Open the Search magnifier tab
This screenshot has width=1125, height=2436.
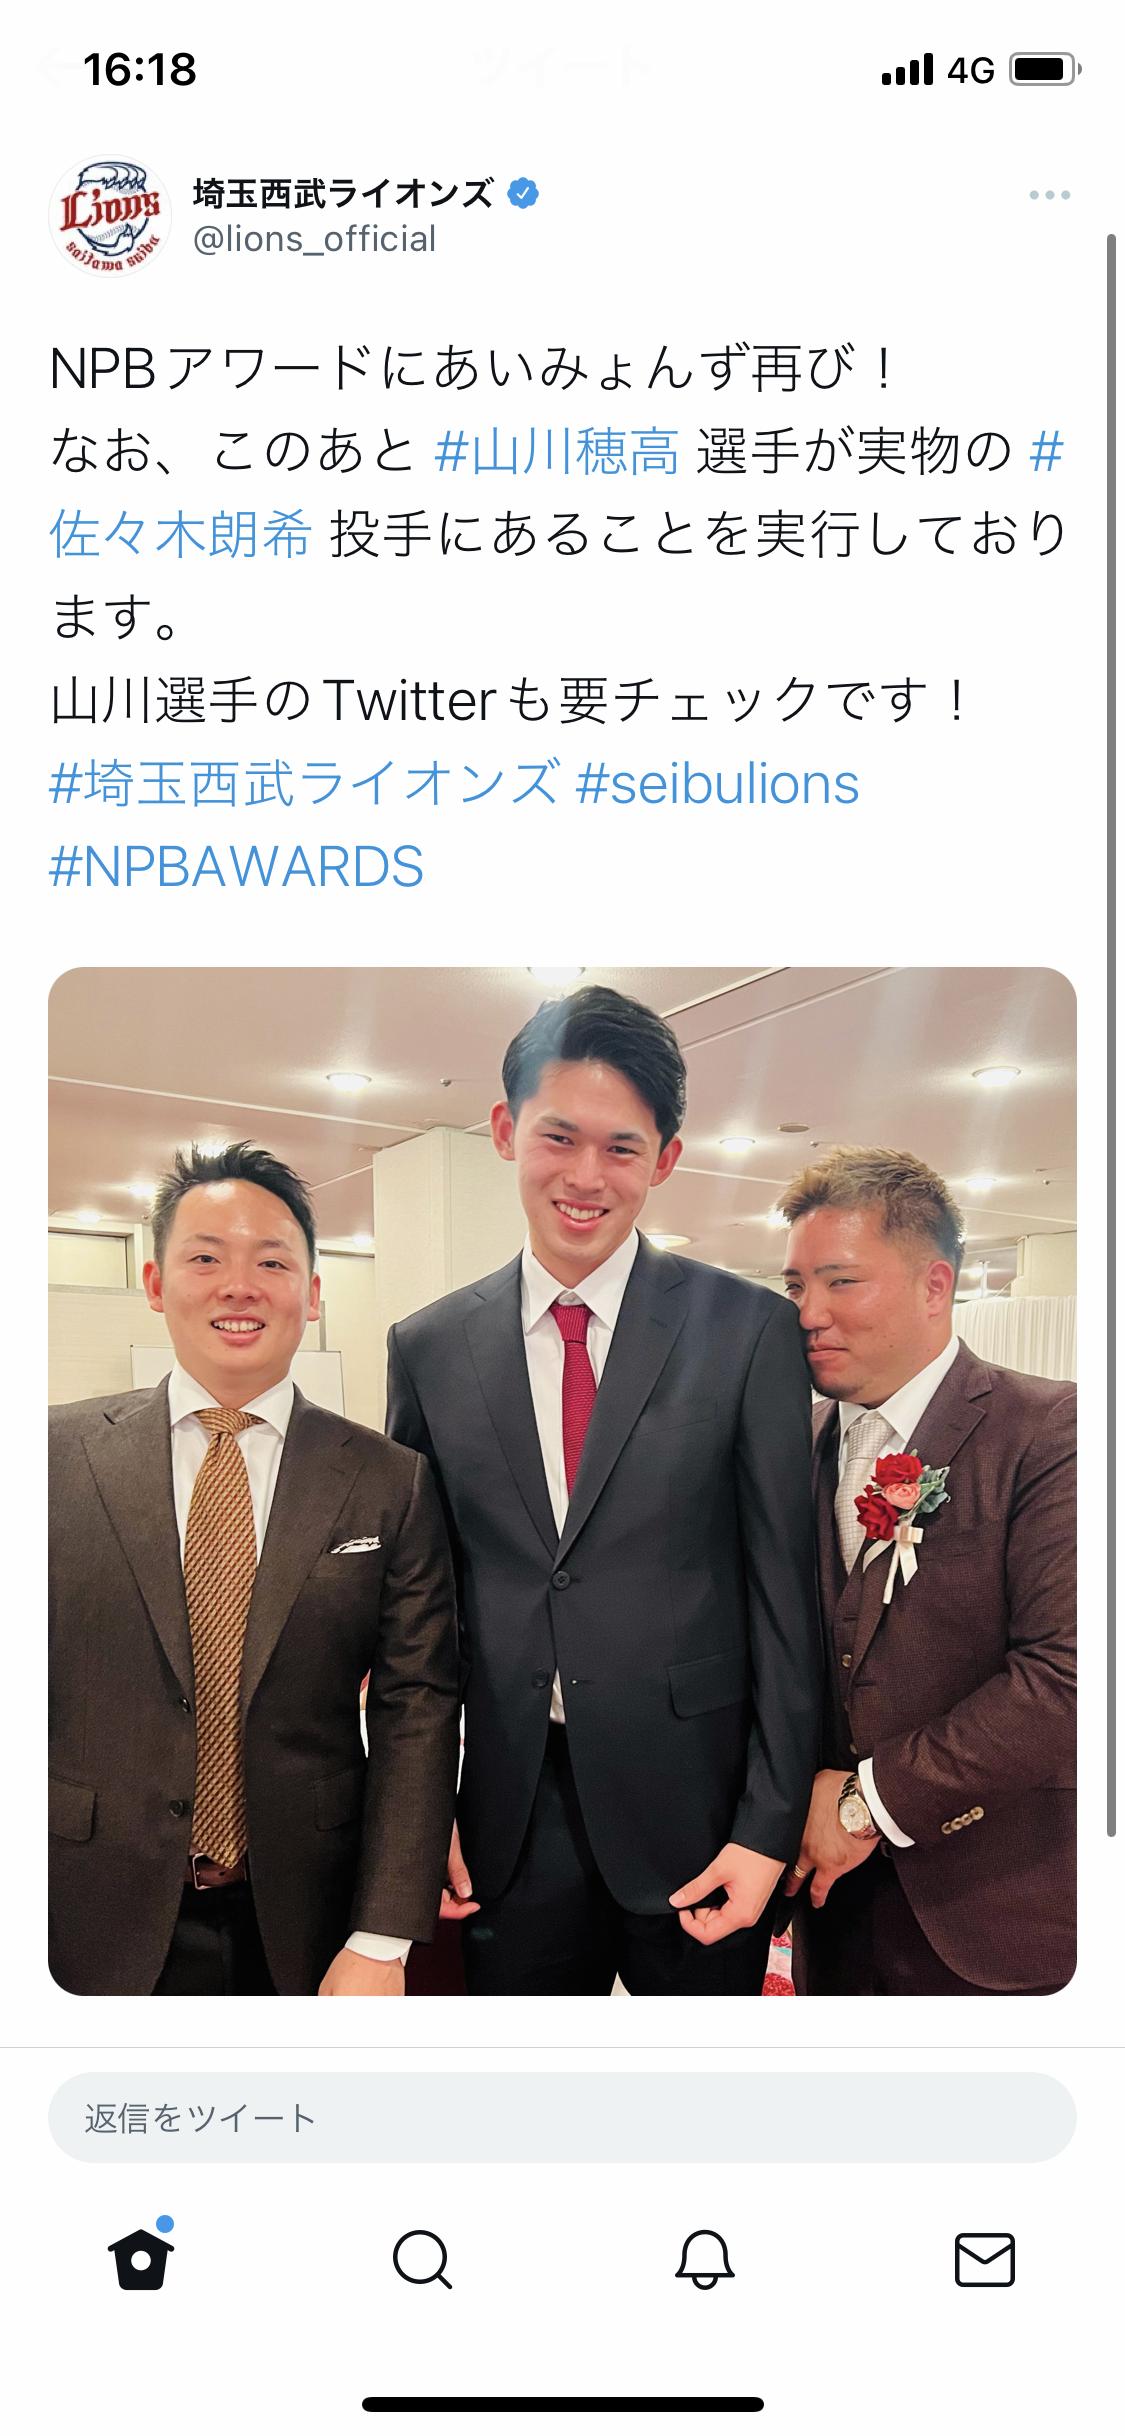pos(422,2260)
